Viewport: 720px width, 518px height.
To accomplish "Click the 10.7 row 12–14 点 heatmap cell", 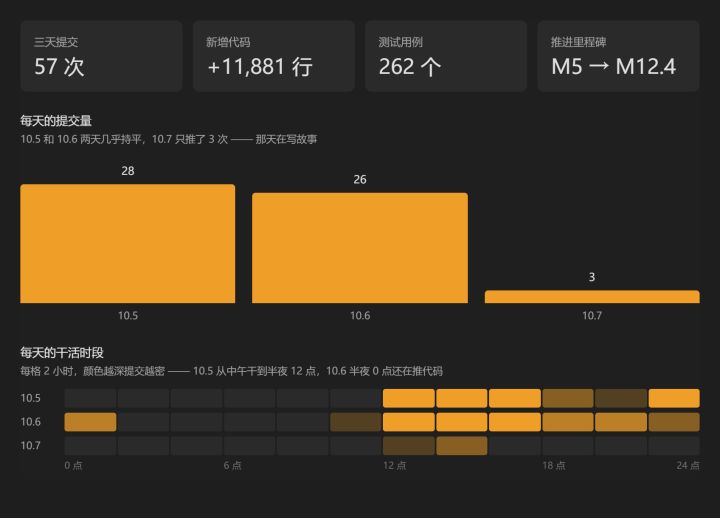I will pos(409,446).
